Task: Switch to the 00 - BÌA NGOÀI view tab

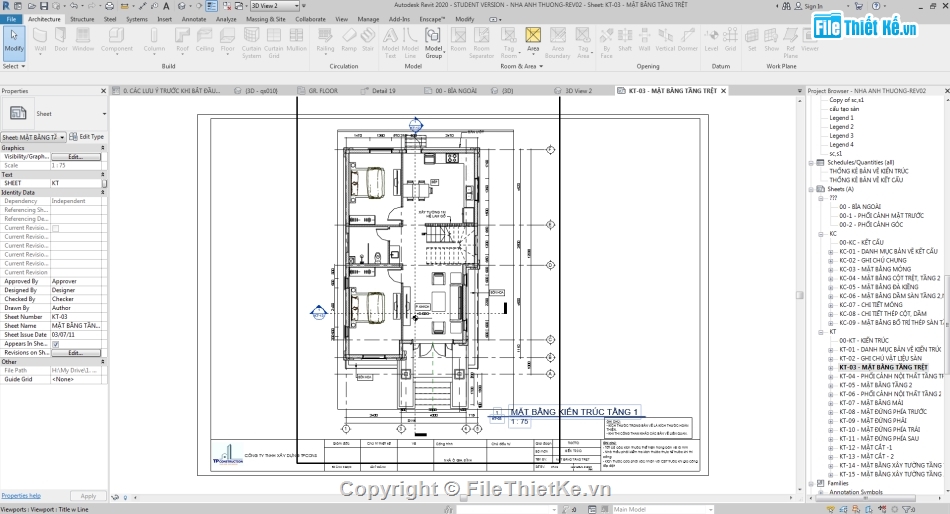Action: pos(456,91)
